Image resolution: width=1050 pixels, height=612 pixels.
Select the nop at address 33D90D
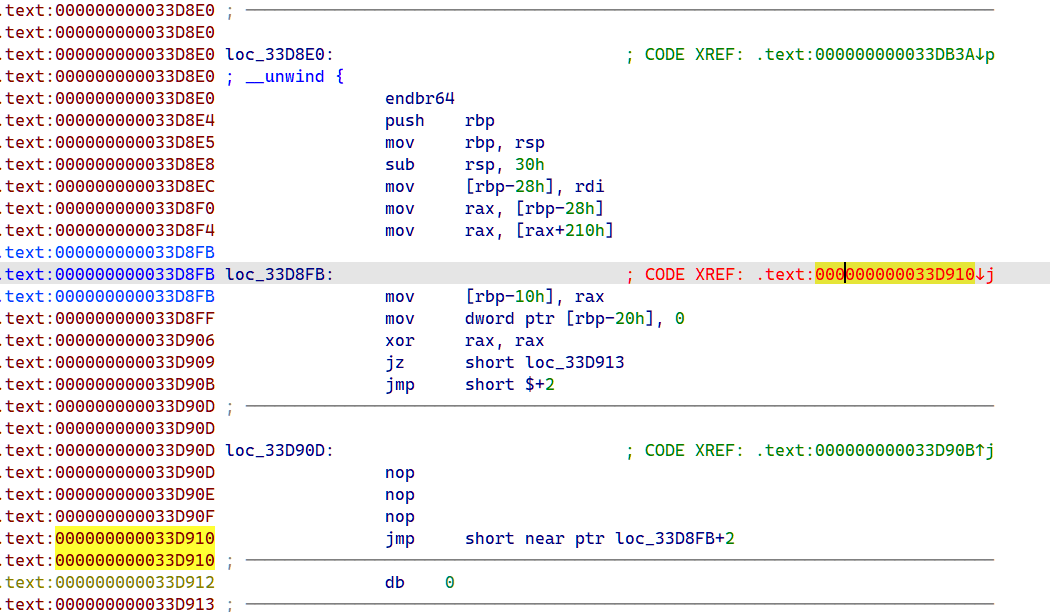(x=400, y=473)
